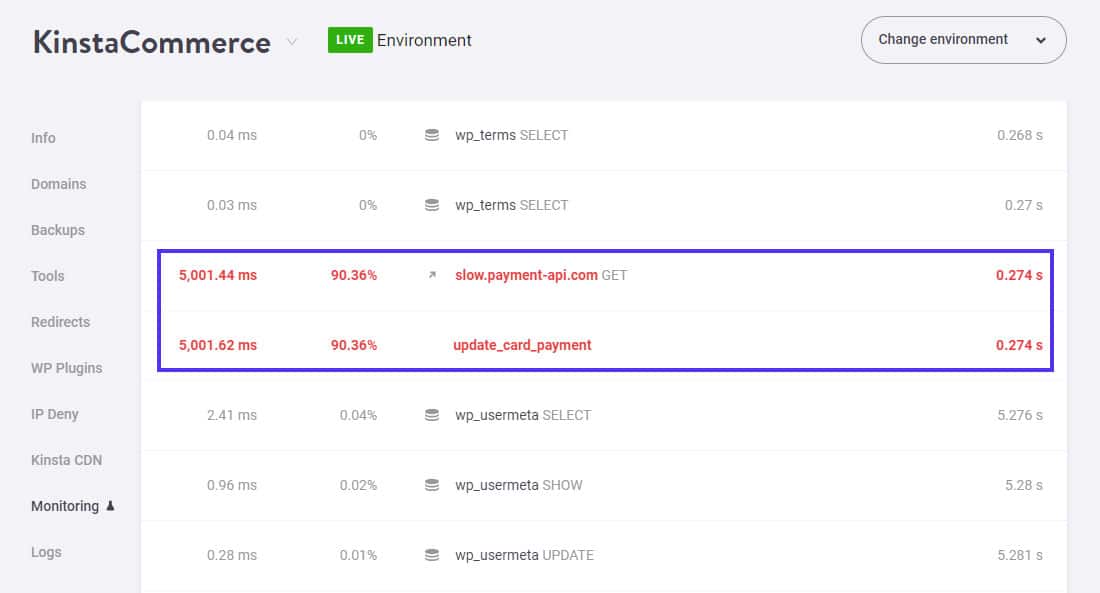
Task: Click database icon on wp_usermeta SHOW row
Action: coord(430,485)
